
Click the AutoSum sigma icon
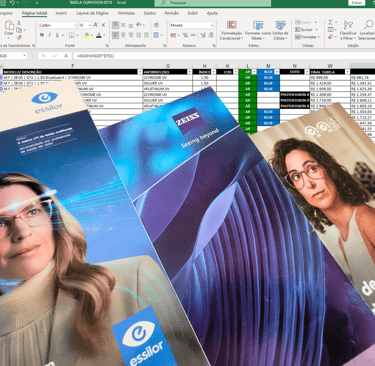(x=330, y=22)
